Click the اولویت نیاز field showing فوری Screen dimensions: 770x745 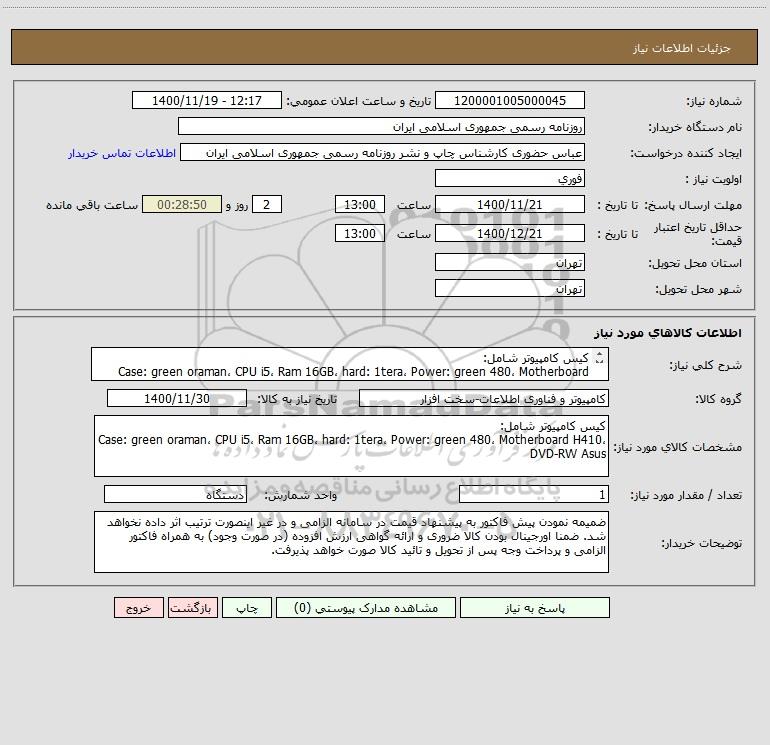pyautogui.click(x=510, y=178)
